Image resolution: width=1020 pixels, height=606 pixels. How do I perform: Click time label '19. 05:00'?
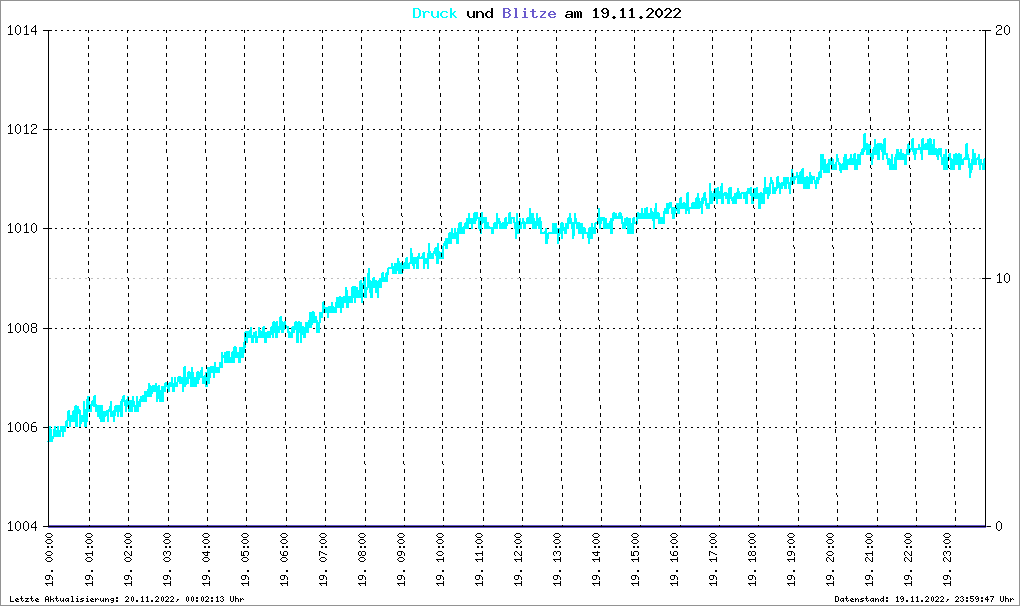coord(245,559)
